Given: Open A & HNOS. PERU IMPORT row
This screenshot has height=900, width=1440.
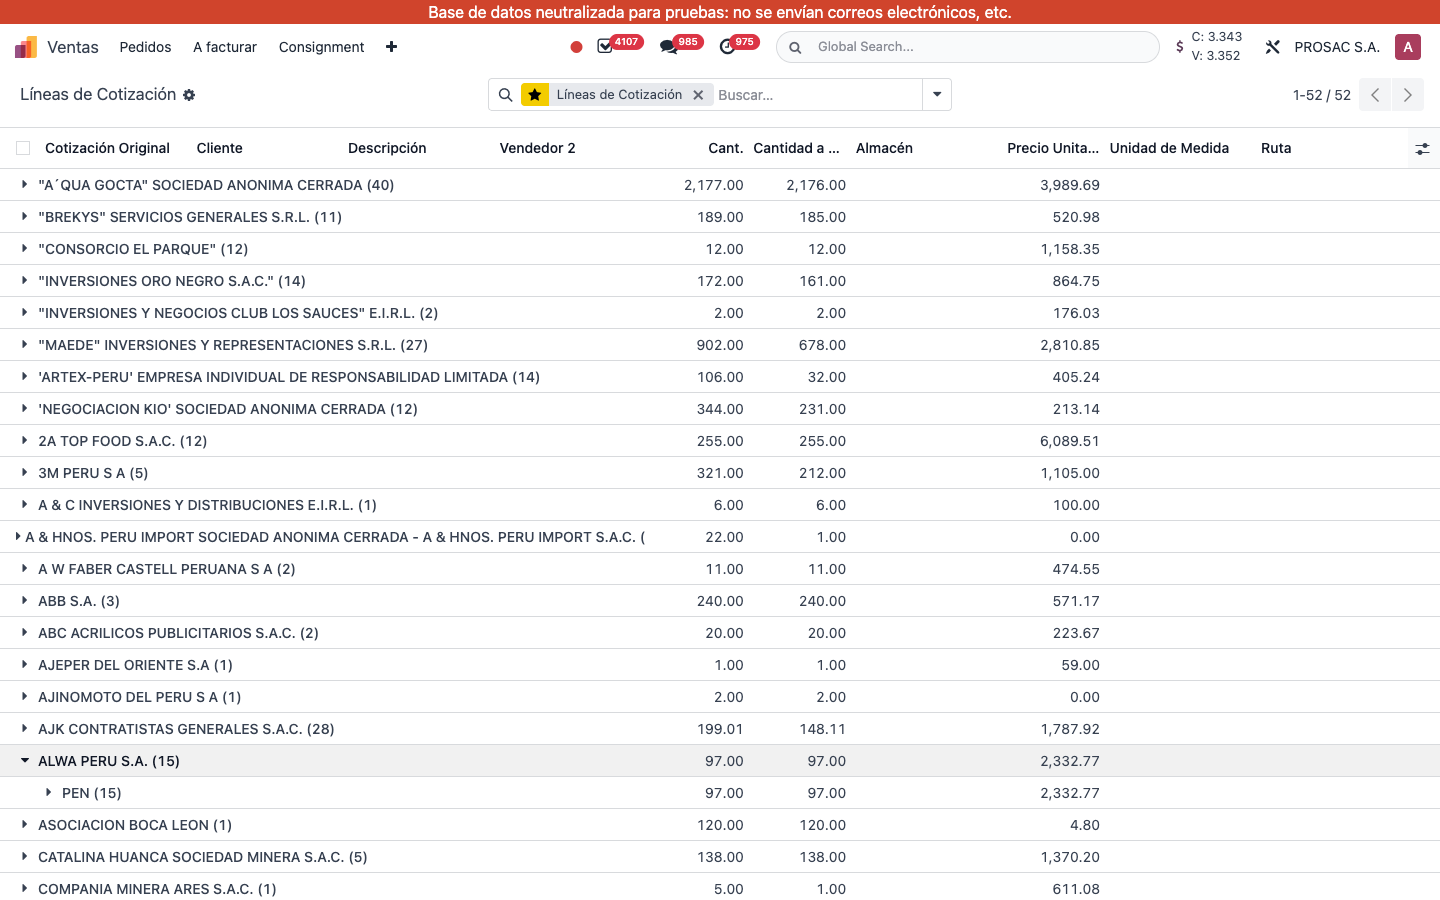Looking at the screenshot, I should pos(720,537).
